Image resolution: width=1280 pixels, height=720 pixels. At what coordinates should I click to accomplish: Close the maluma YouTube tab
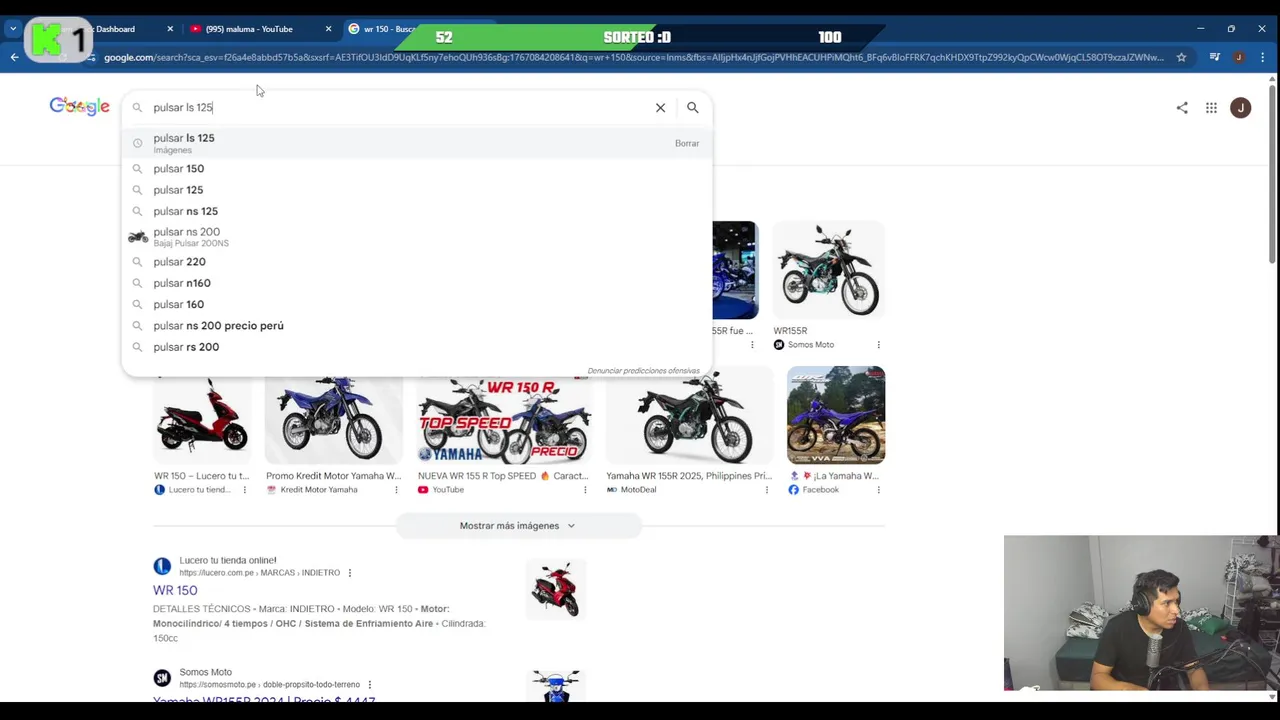328,29
